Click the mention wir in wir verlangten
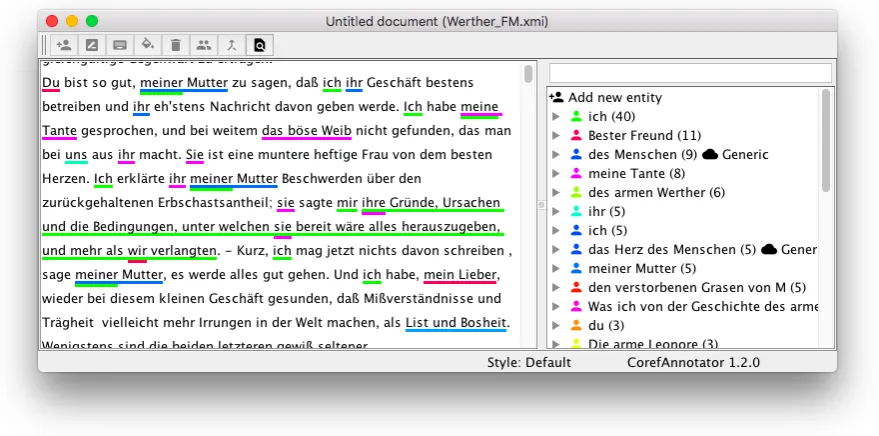Screen dimensions: 879x436 coord(137,251)
